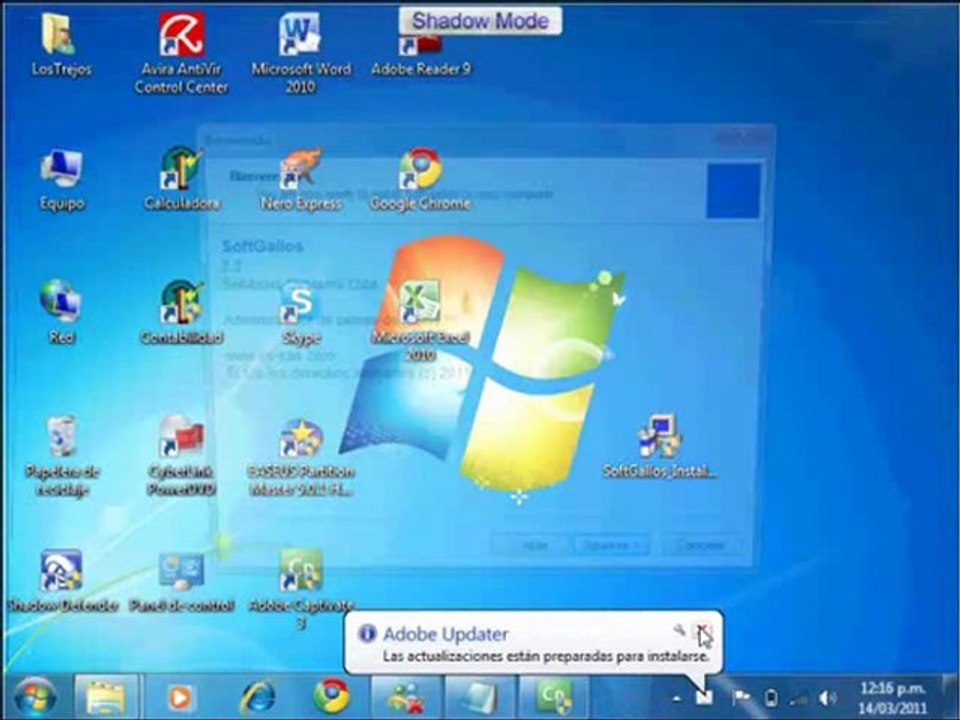The image size is (960, 720).
Task: Click the Adobe Updater balloon message
Action: tap(546, 656)
